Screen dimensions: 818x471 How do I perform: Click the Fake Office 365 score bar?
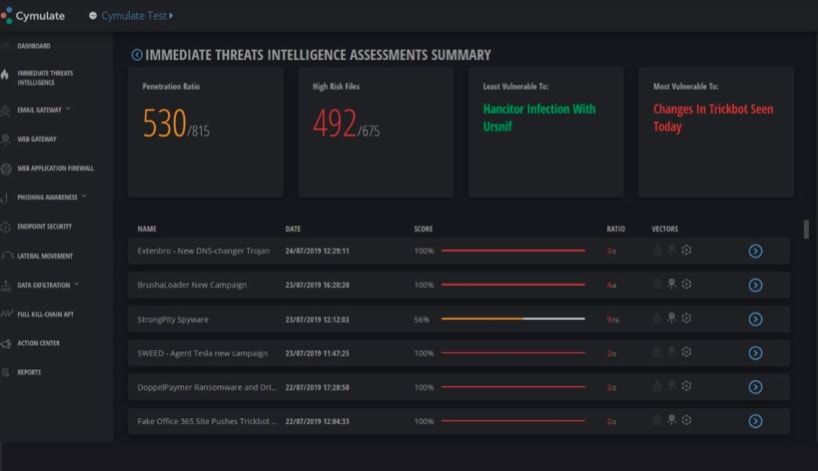click(513, 421)
